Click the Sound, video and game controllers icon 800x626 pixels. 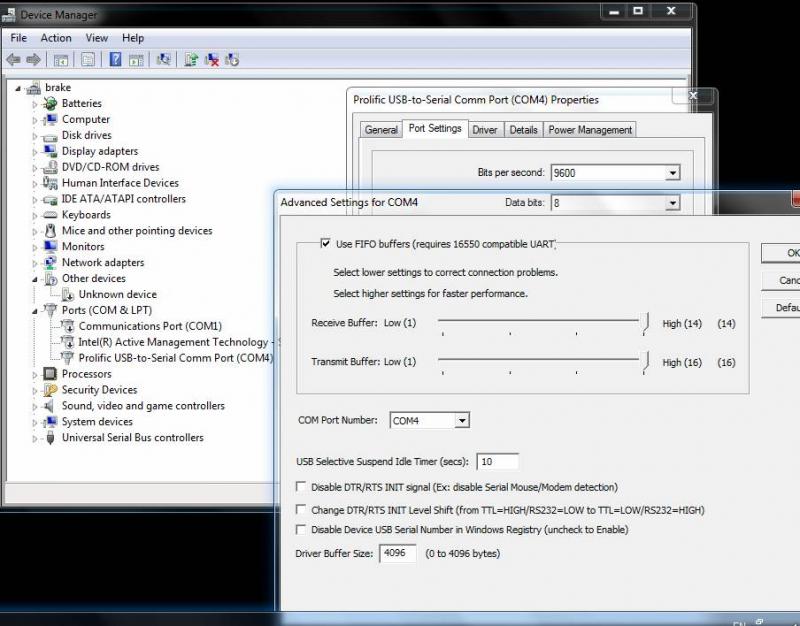49,406
